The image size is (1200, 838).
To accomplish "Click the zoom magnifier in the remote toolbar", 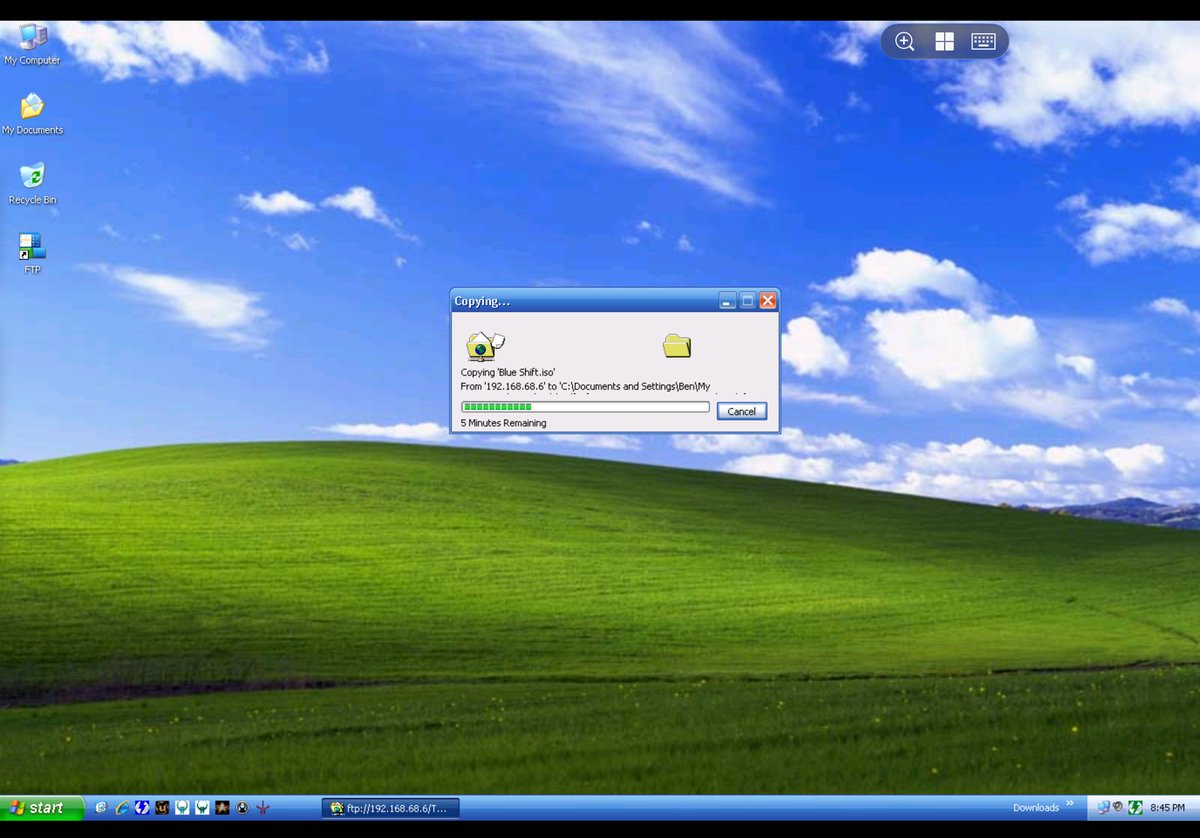I will (905, 41).
